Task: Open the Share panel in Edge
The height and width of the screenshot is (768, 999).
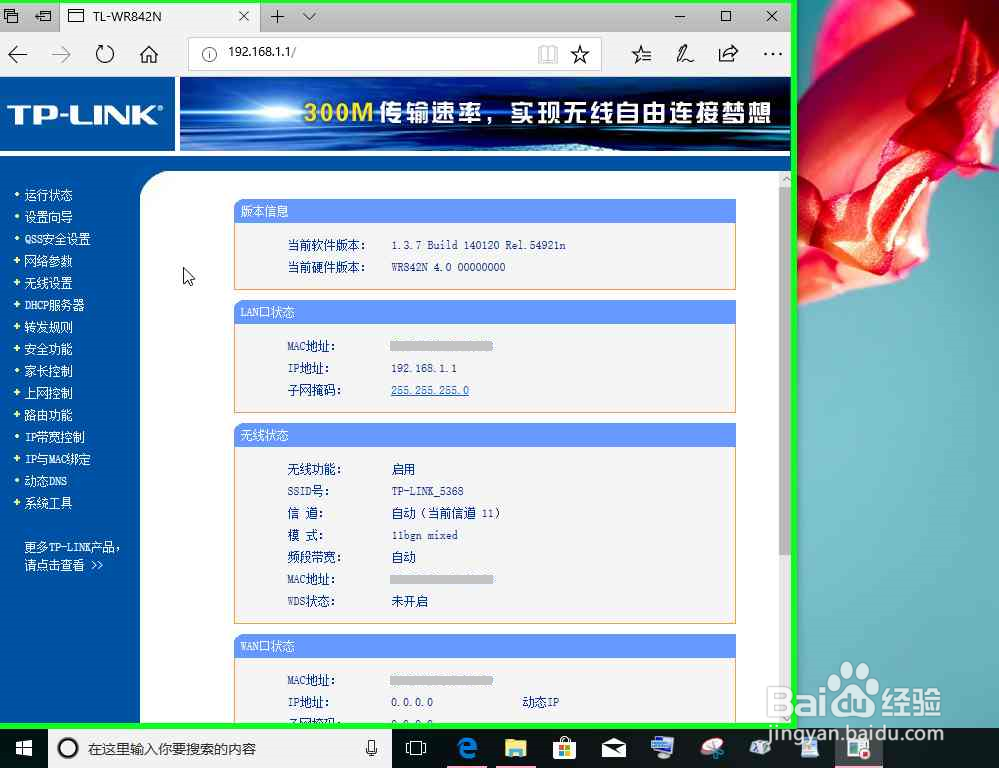Action: [x=728, y=55]
